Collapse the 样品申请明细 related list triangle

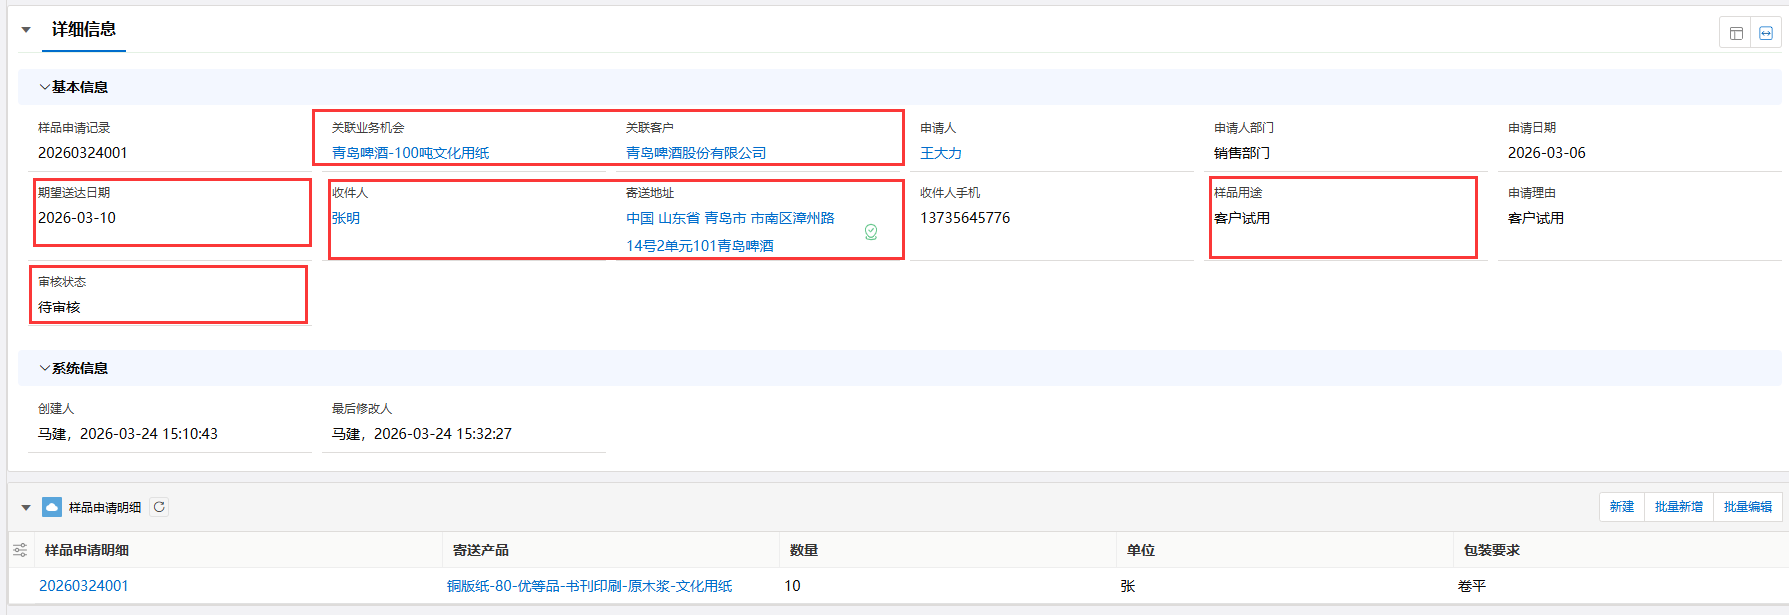[26, 508]
